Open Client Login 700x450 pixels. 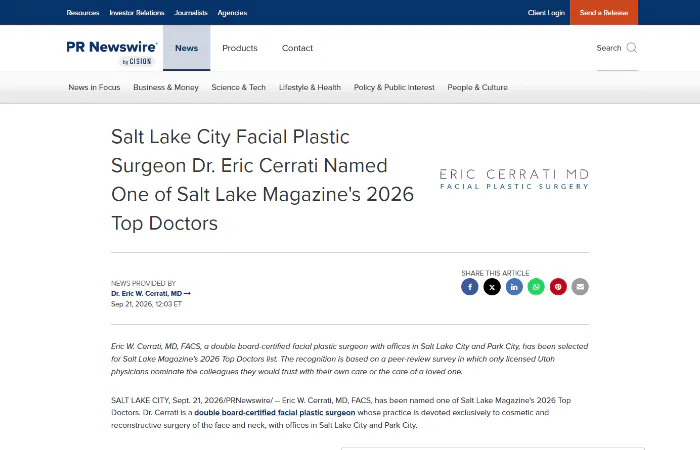pyautogui.click(x=546, y=12)
